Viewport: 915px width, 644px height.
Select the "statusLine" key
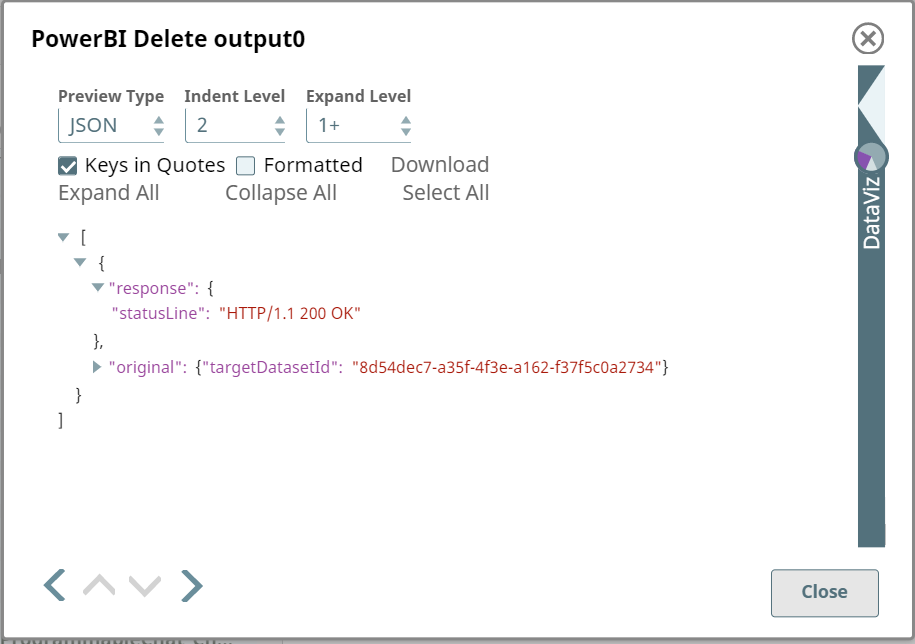pyautogui.click(x=158, y=314)
